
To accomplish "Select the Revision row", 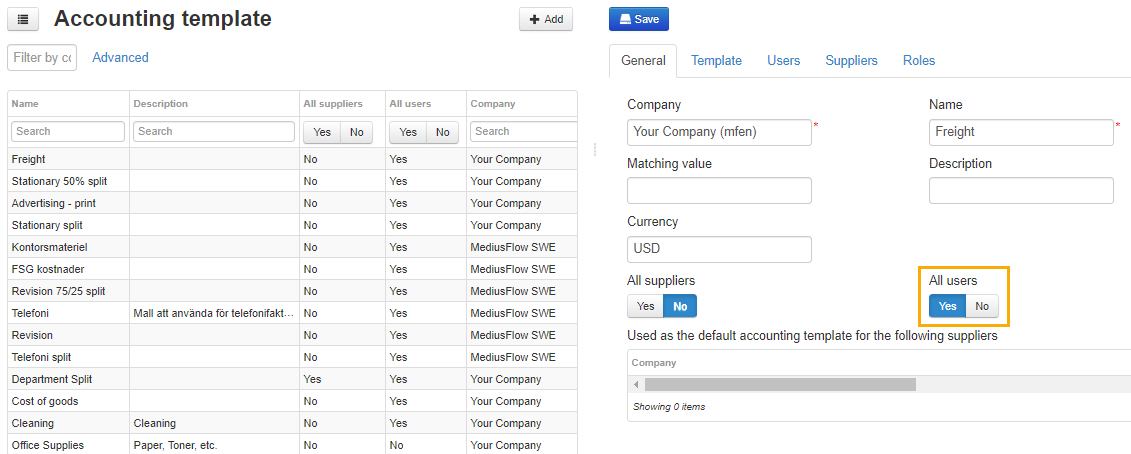I will (x=292, y=335).
